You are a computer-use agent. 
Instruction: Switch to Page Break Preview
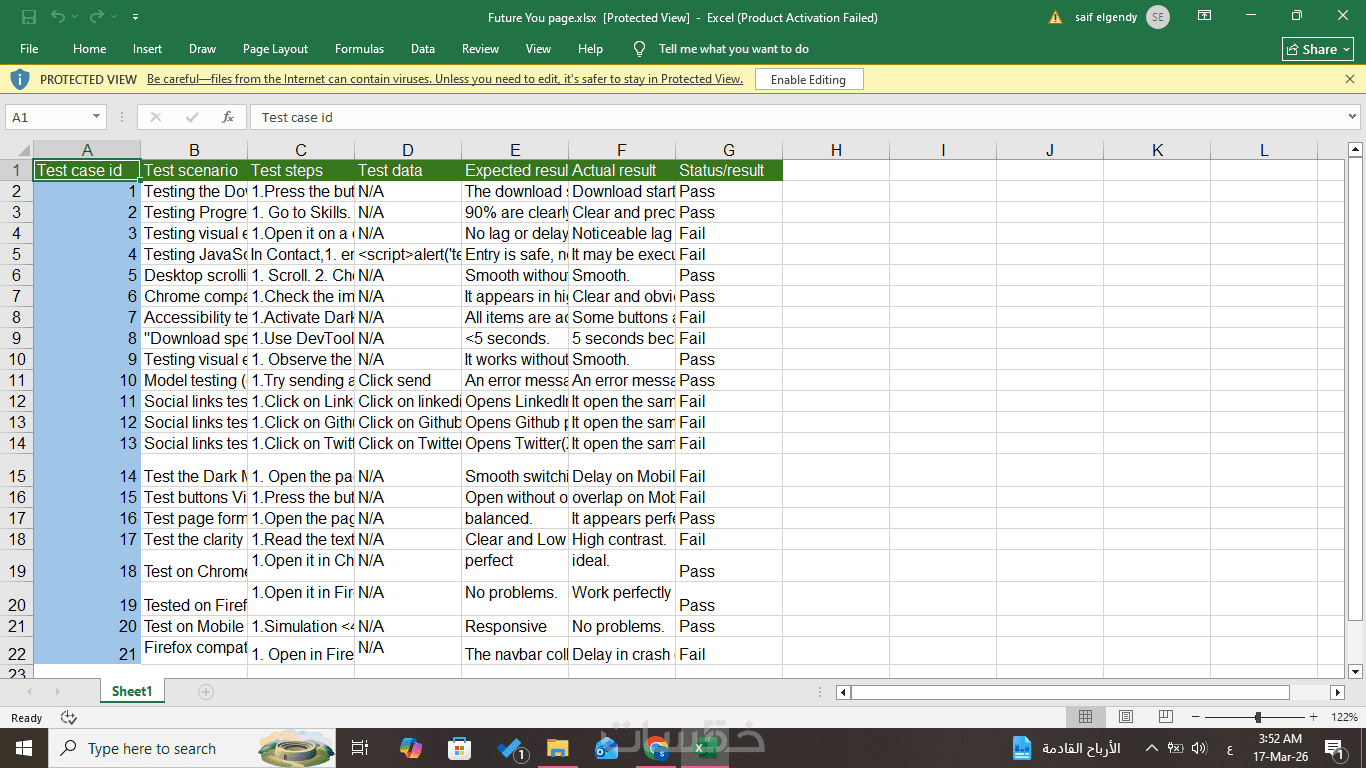[1165, 717]
